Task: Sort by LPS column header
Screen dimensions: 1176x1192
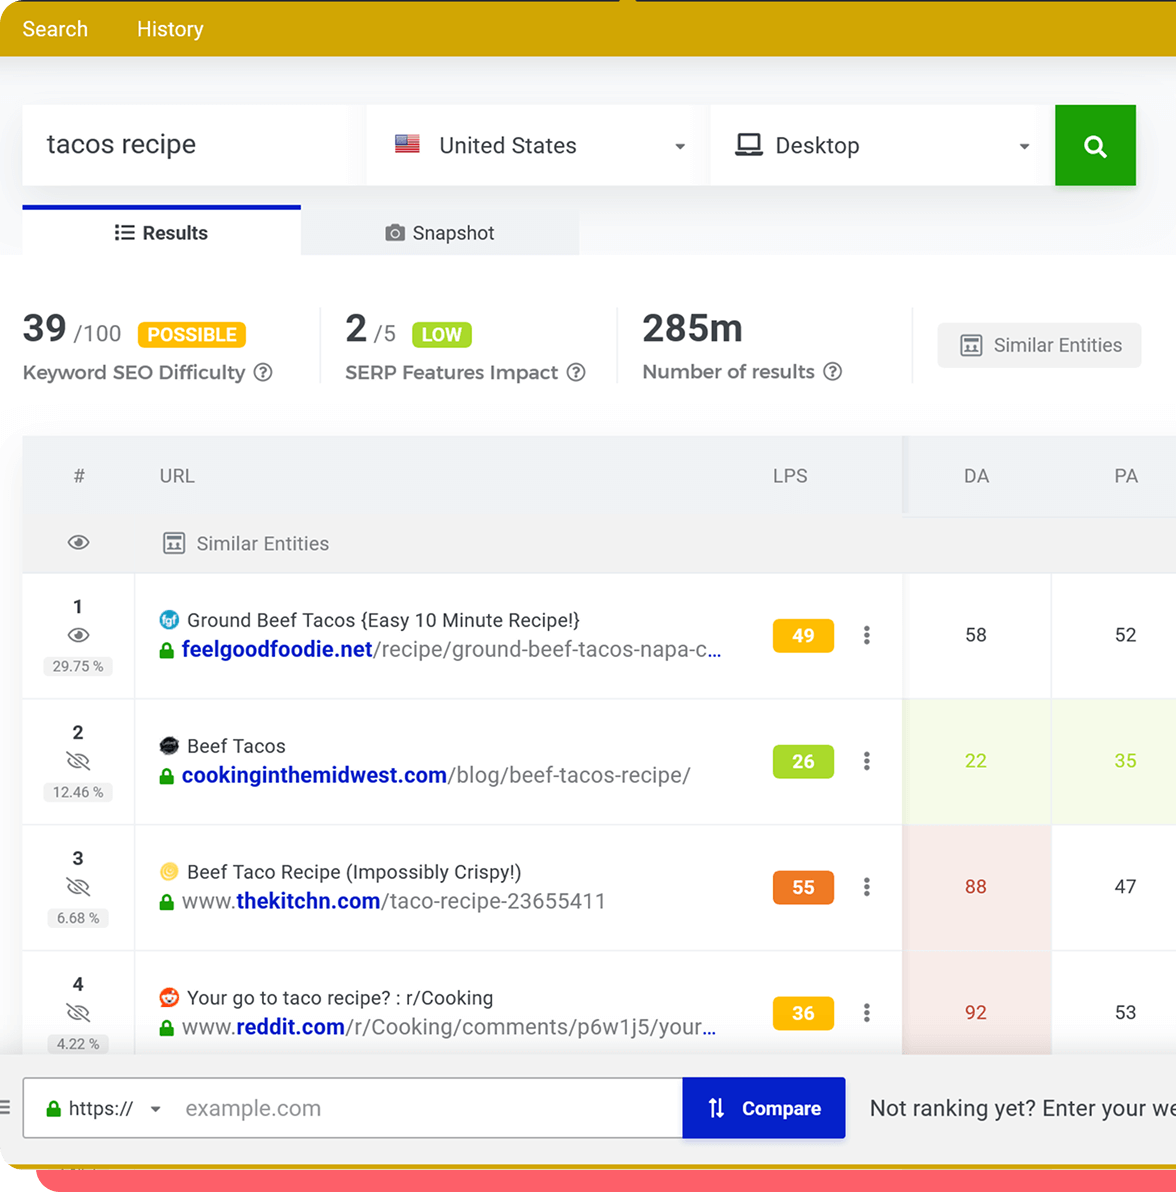Action: (790, 476)
